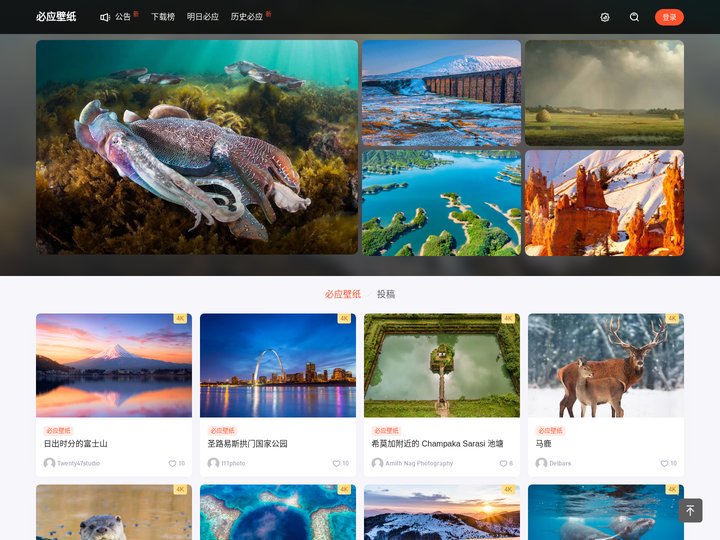Open the 历史必应 history page

coord(247,17)
